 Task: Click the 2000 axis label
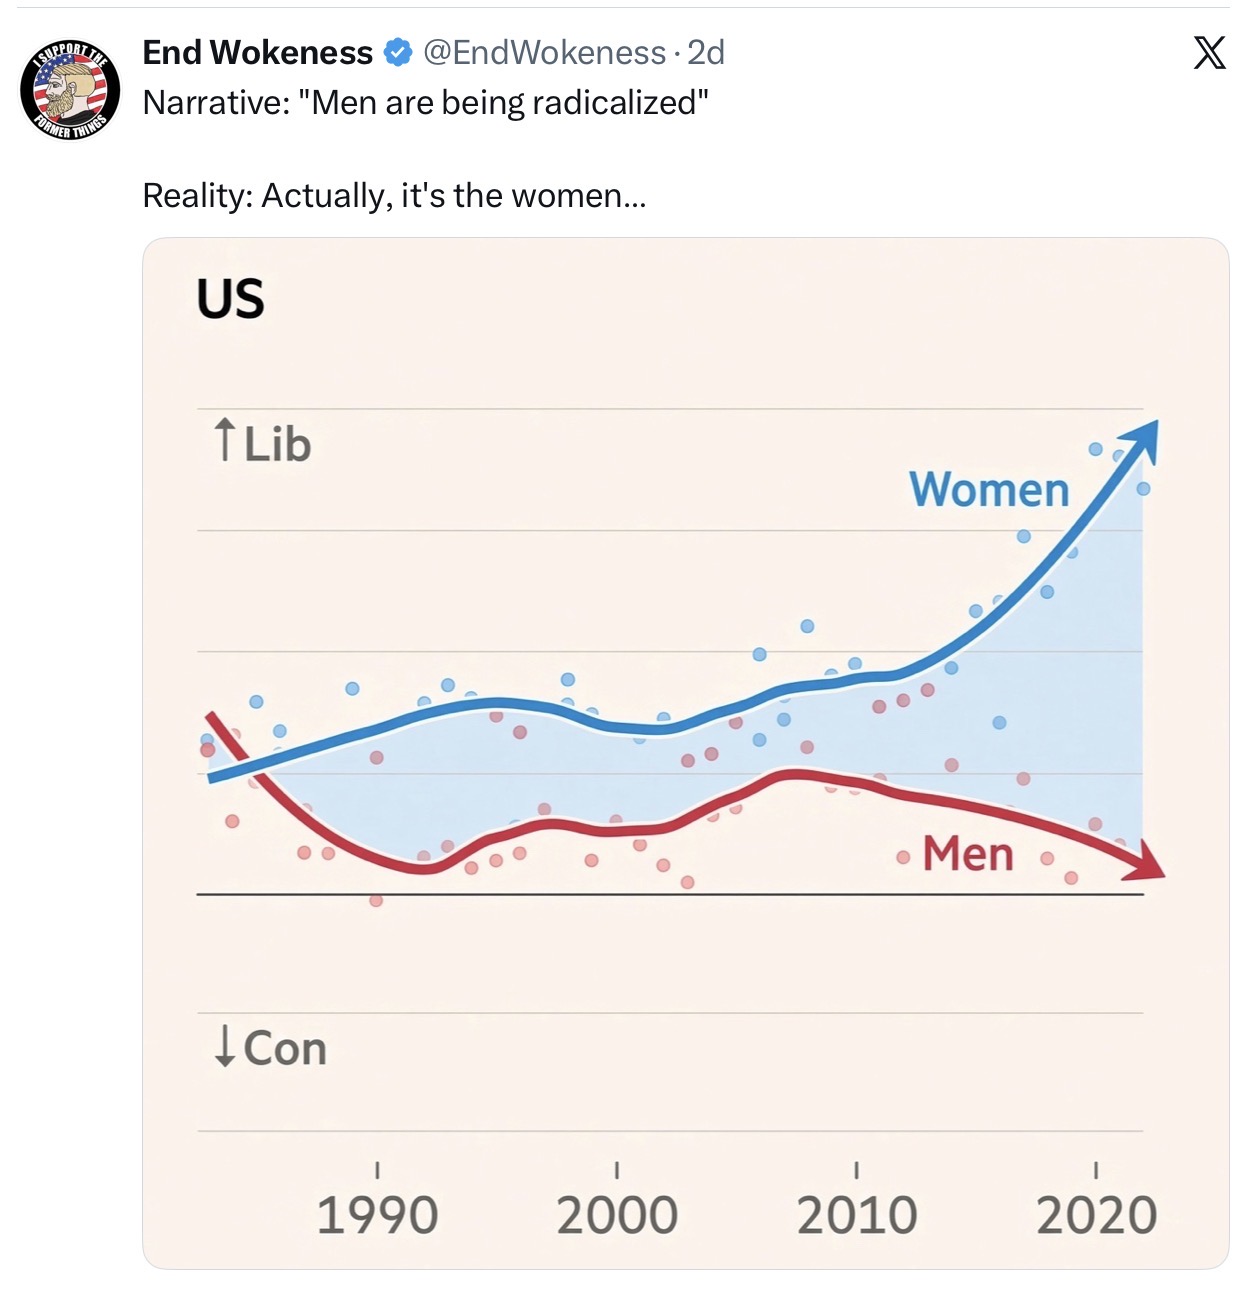pyautogui.click(x=617, y=1215)
